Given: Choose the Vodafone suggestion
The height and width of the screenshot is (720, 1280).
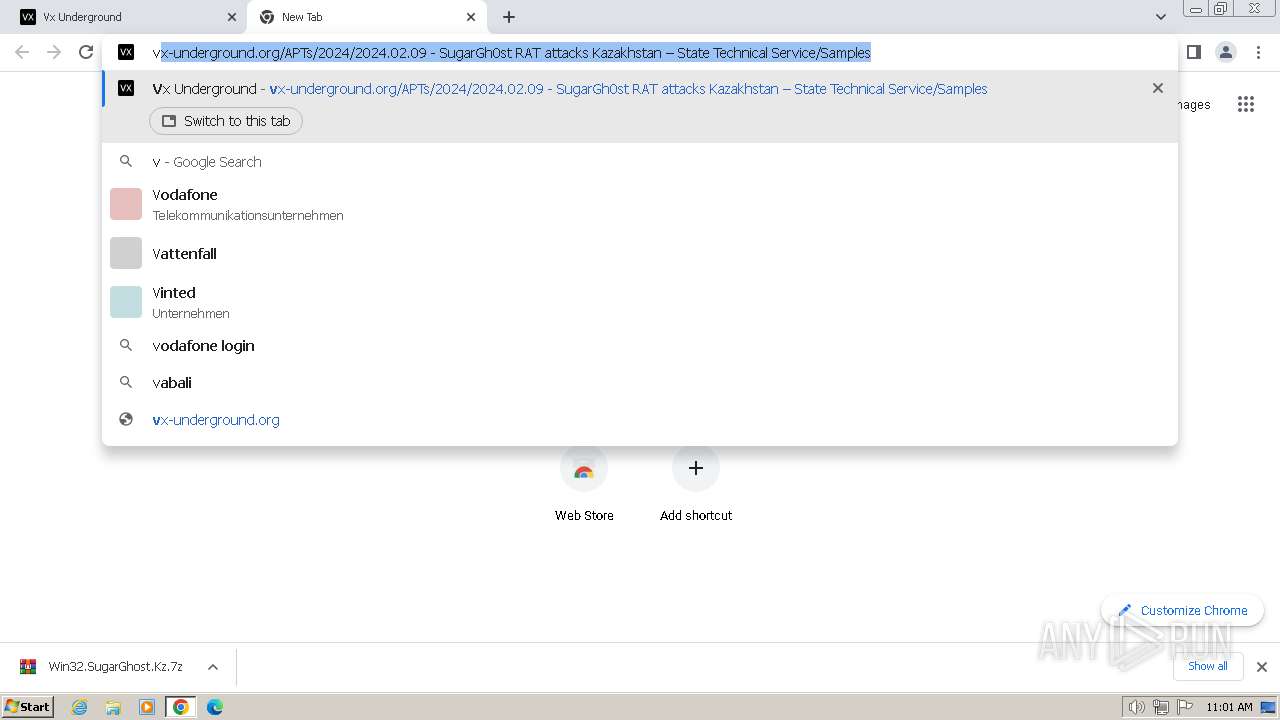Looking at the screenshot, I should (x=640, y=204).
